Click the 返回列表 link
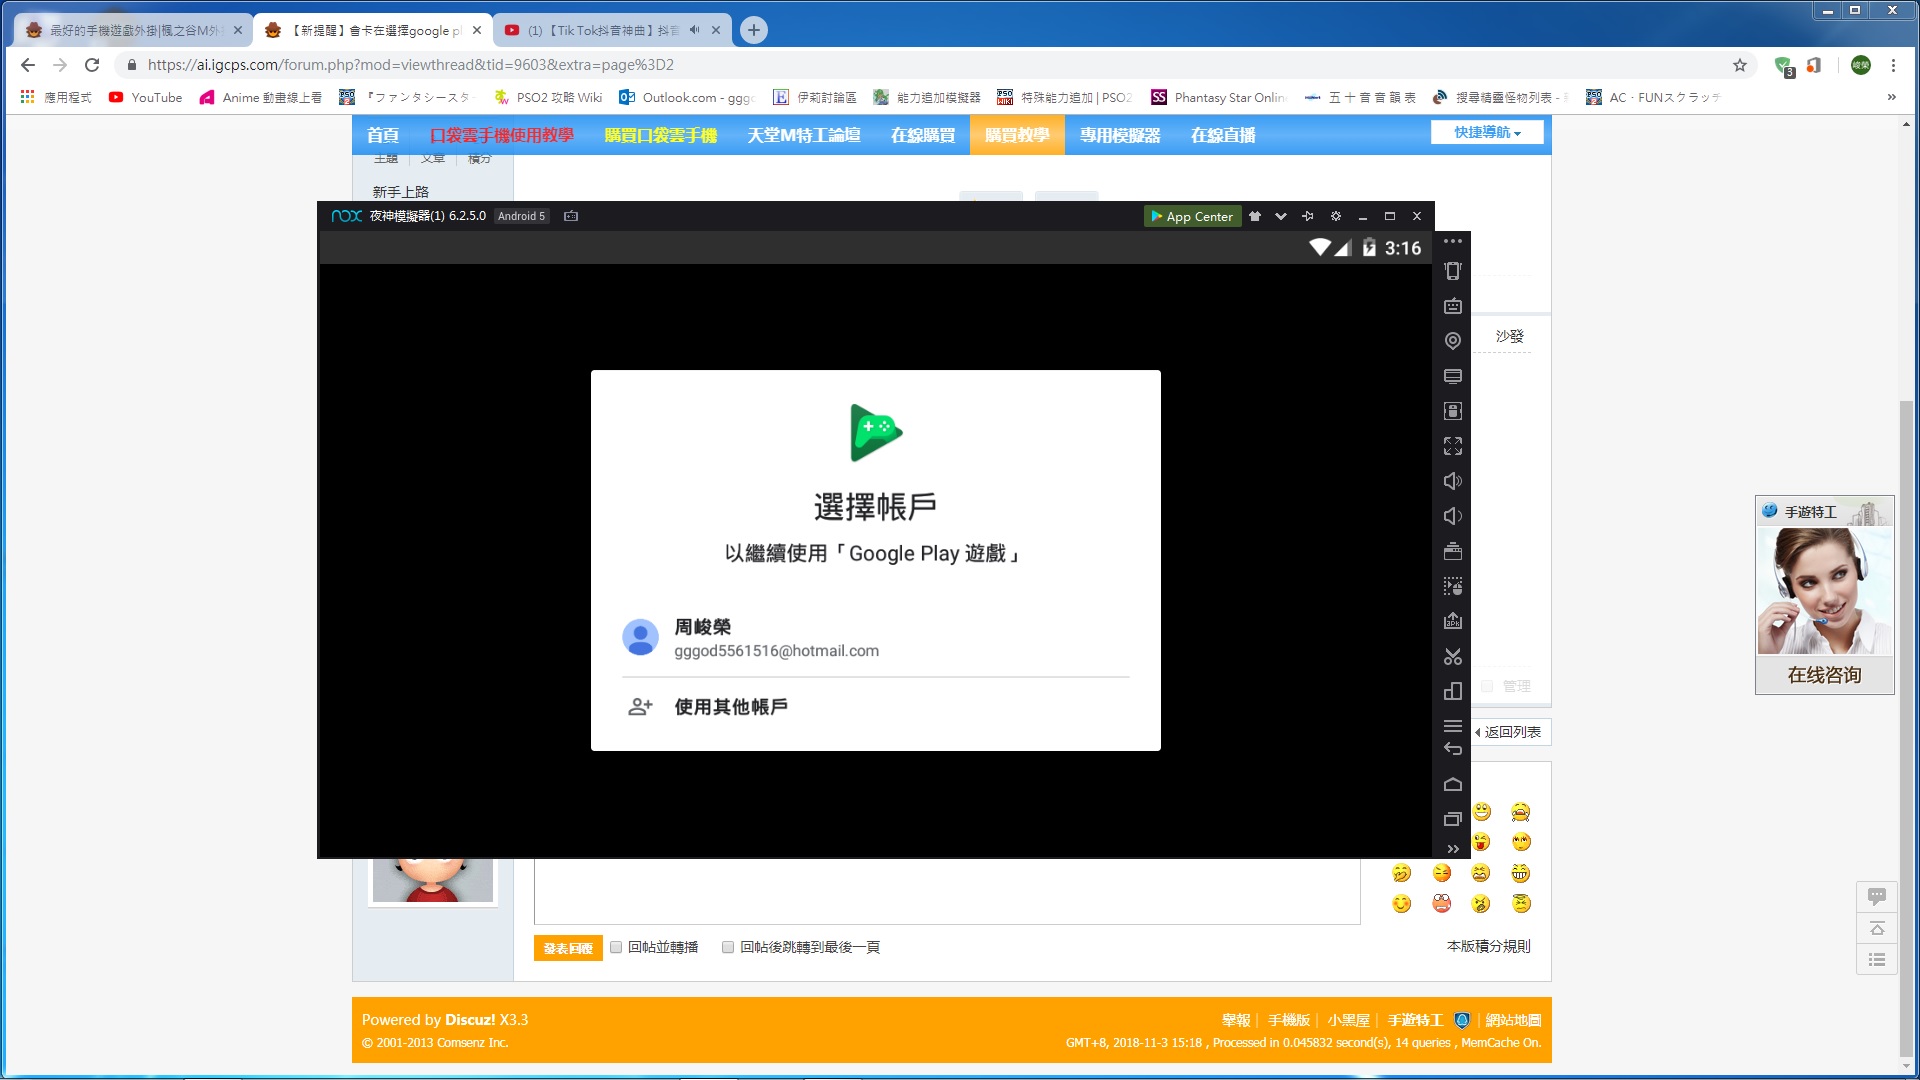This screenshot has width=1920, height=1080. pos(1510,732)
